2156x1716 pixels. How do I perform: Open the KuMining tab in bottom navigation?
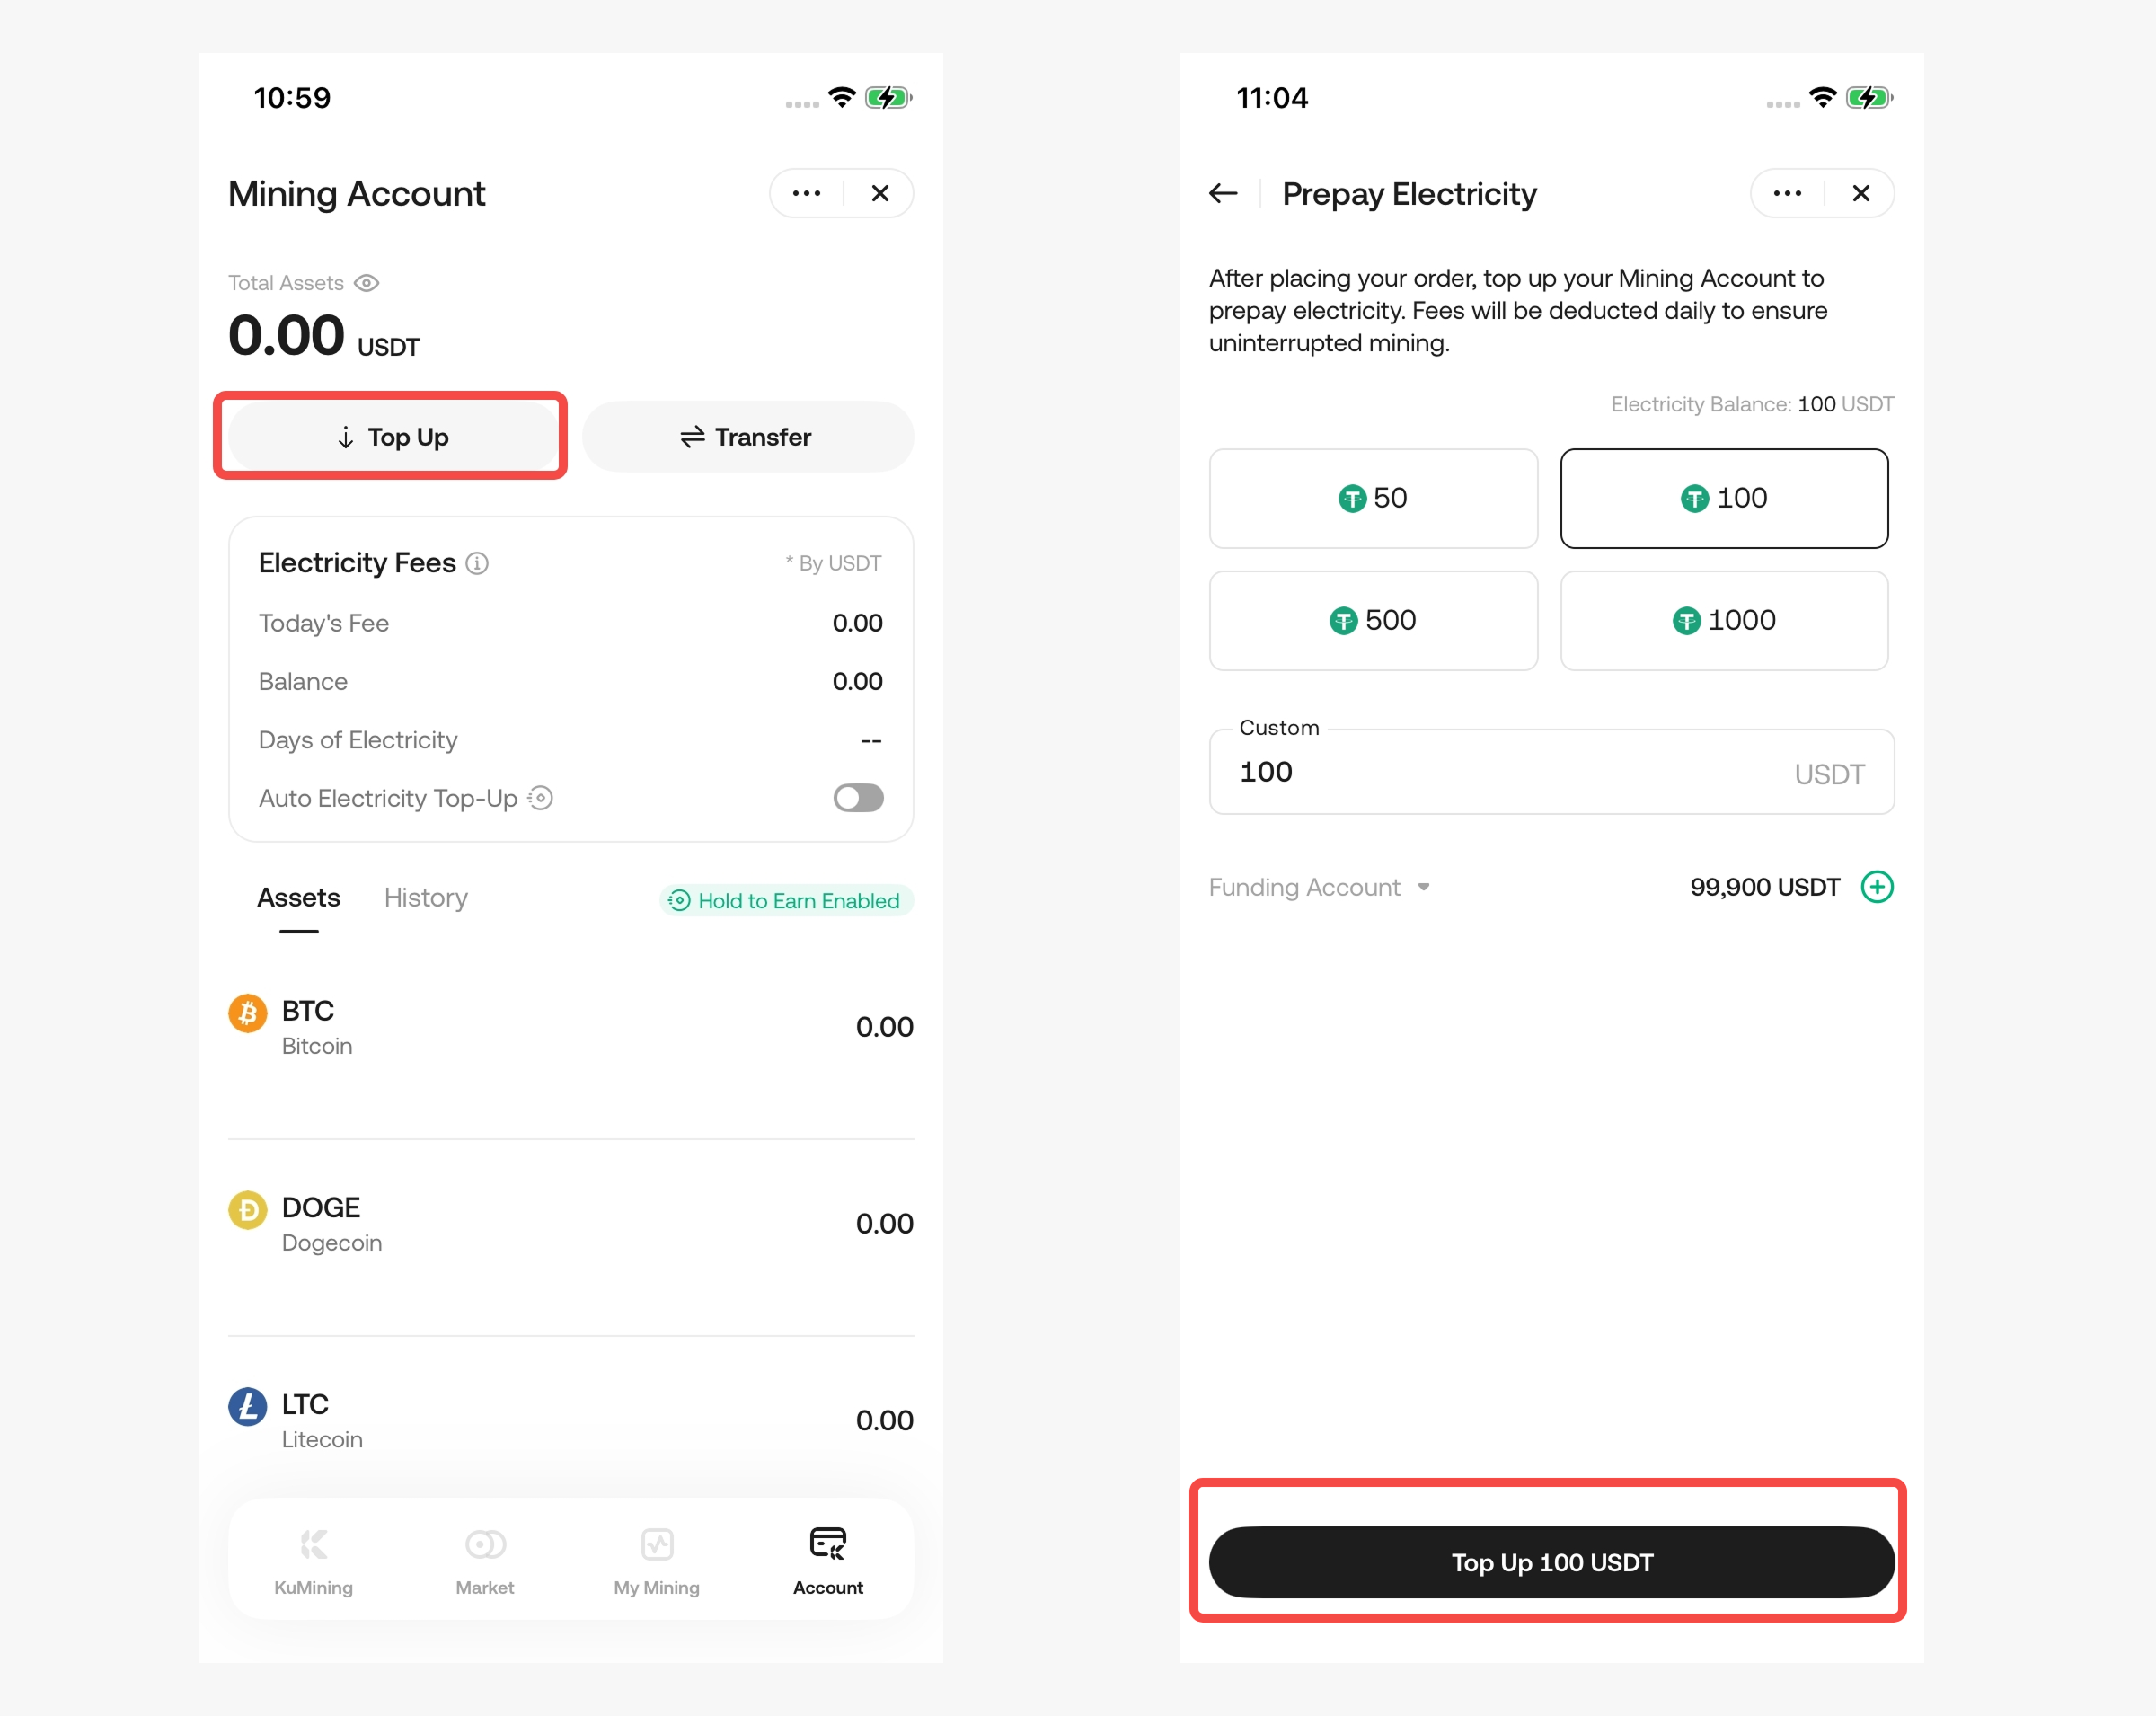pyautogui.click(x=313, y=1559)
